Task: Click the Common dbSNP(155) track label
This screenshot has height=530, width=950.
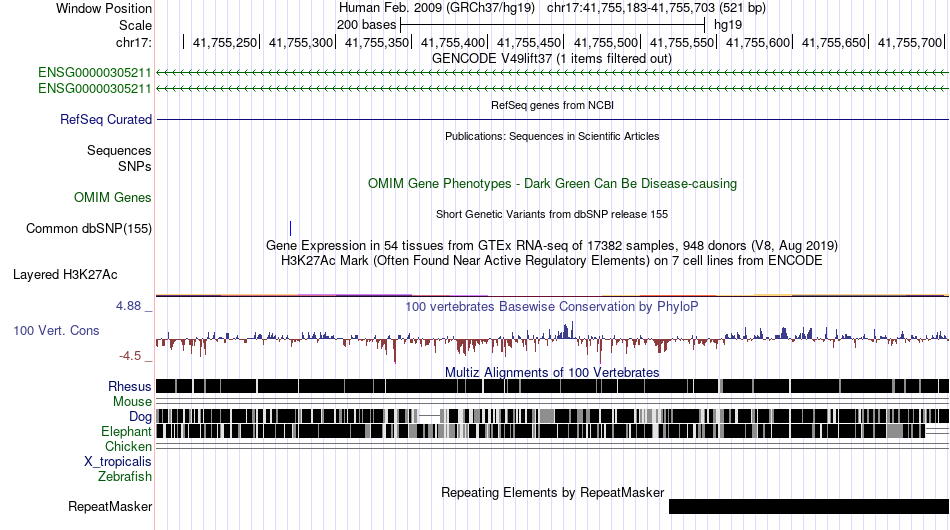Action: (88, 228)
